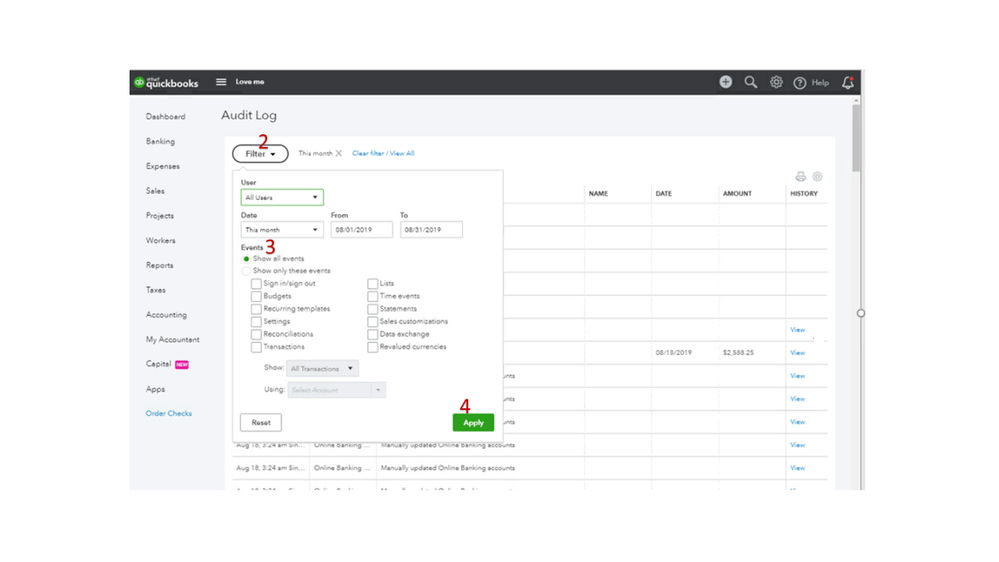Open the Show All Transactions dropdown

point(322,368)
